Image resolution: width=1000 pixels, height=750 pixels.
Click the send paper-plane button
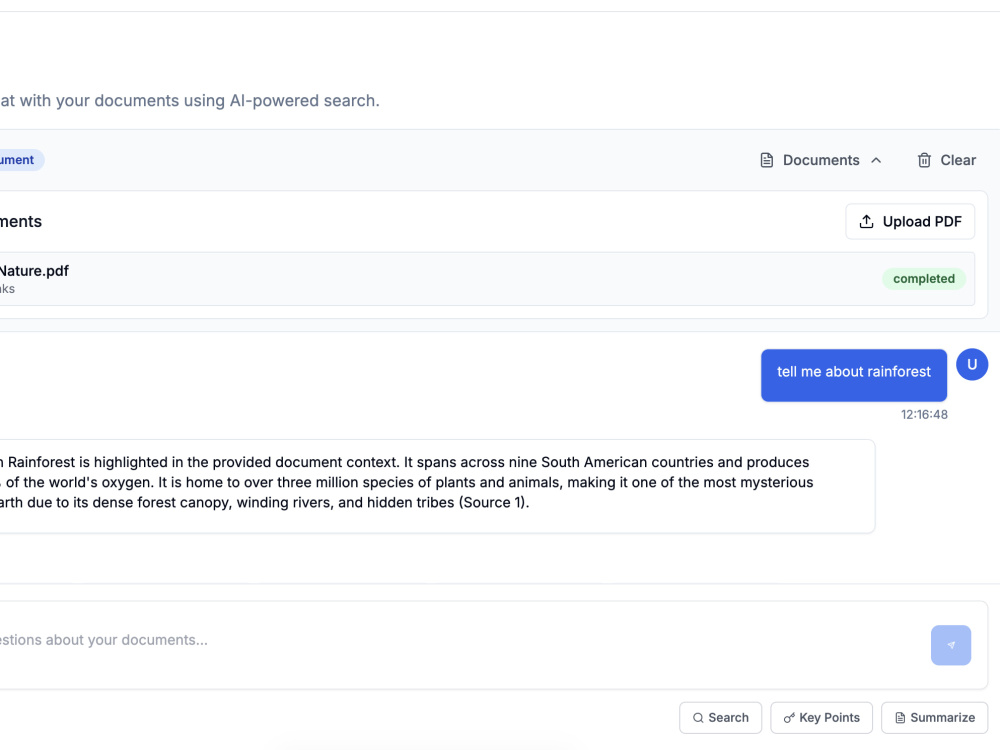[950, 645]
